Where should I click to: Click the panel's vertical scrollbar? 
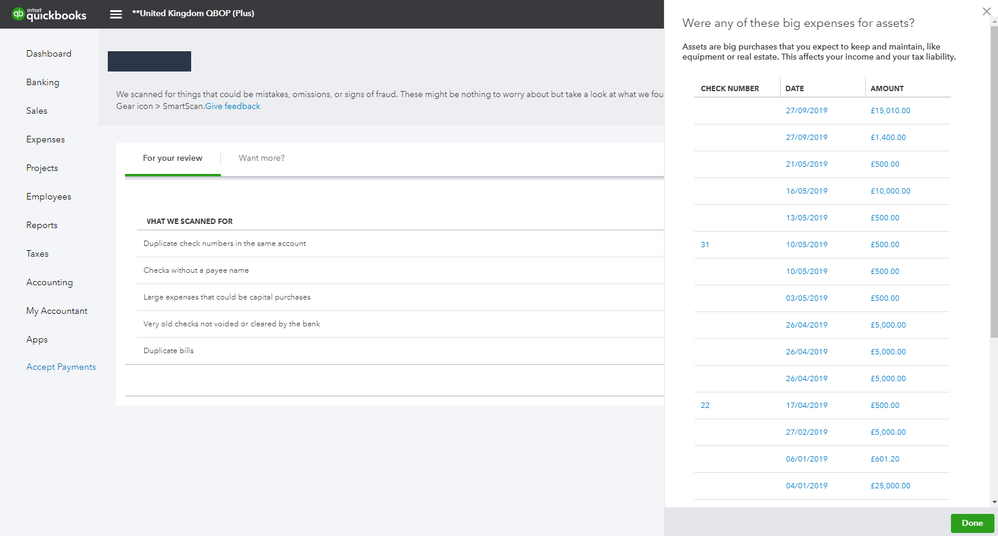pyautogui.click(x=994, y=178)
